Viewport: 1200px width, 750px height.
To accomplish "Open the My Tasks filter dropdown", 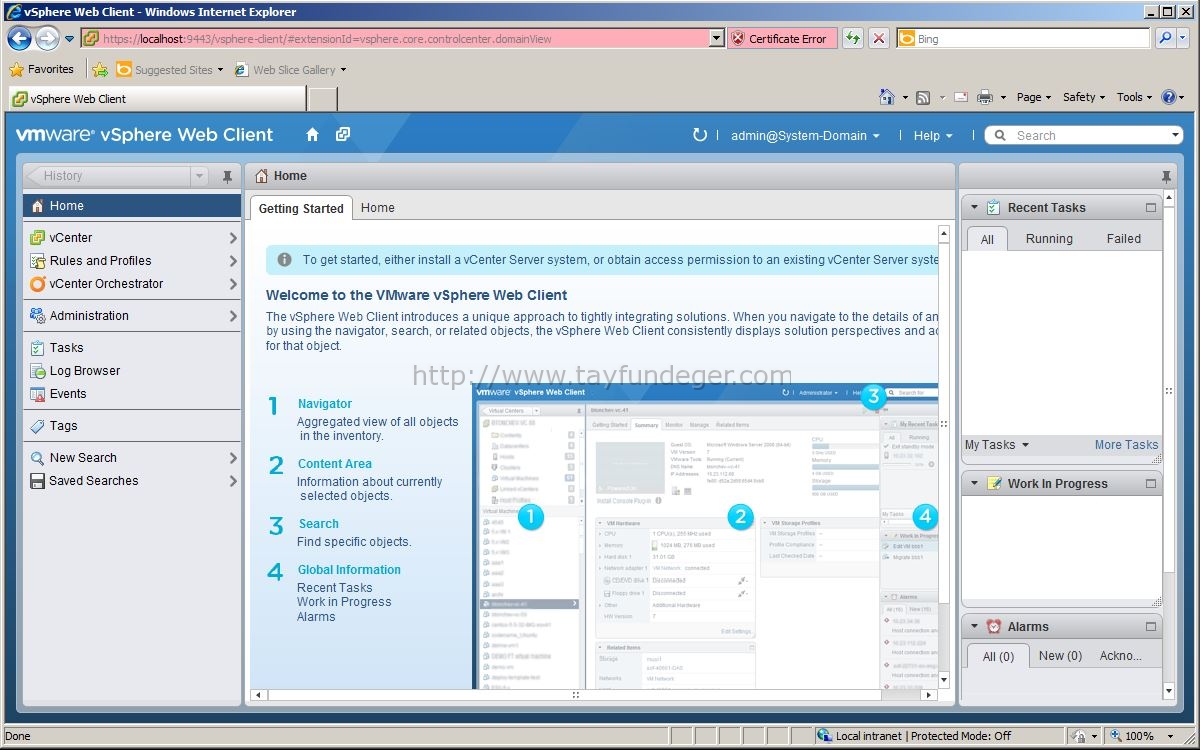I will point(997,445).
